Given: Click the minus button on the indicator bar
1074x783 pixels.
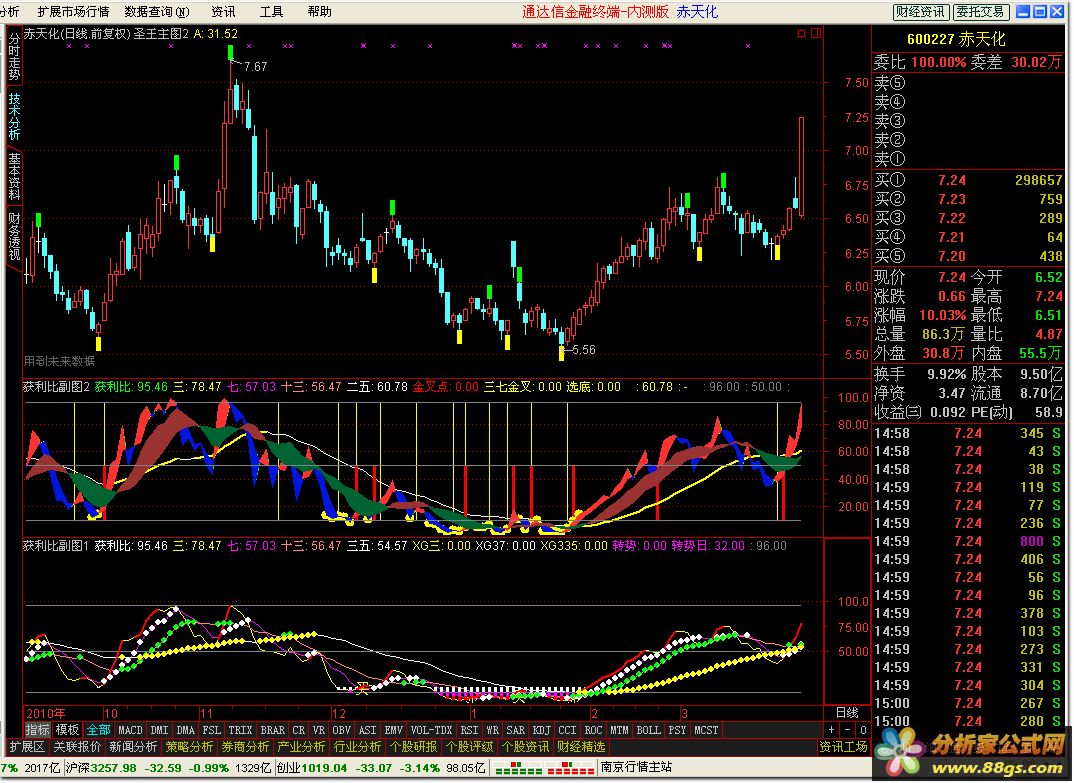Looking at the screenshot, I should (847, 730).
